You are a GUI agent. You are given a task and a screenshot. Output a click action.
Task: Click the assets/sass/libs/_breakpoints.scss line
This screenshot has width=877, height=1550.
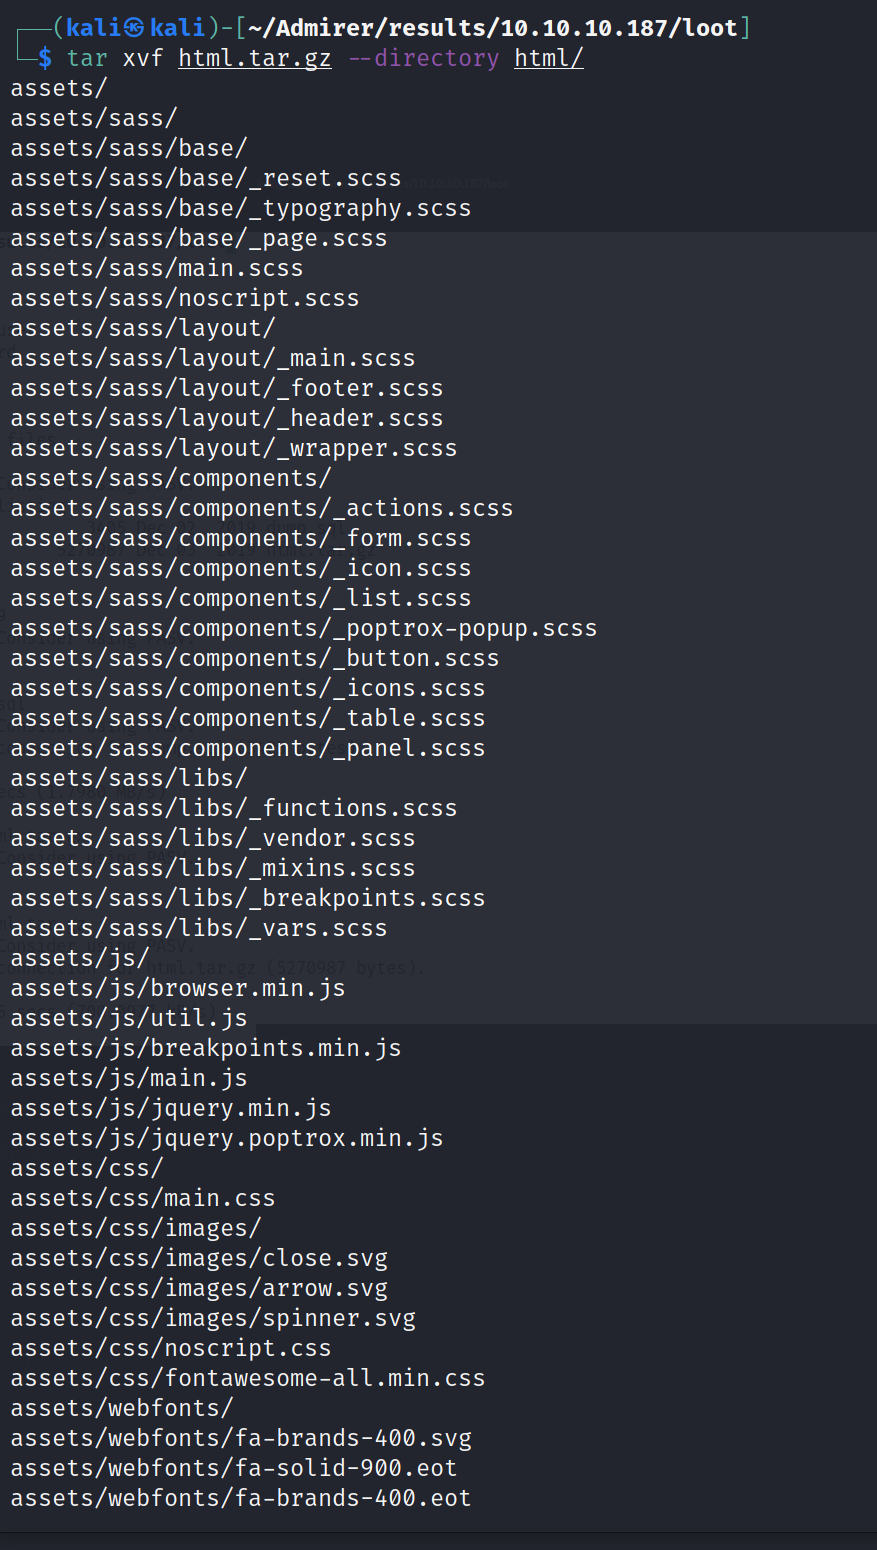[247, 898]
